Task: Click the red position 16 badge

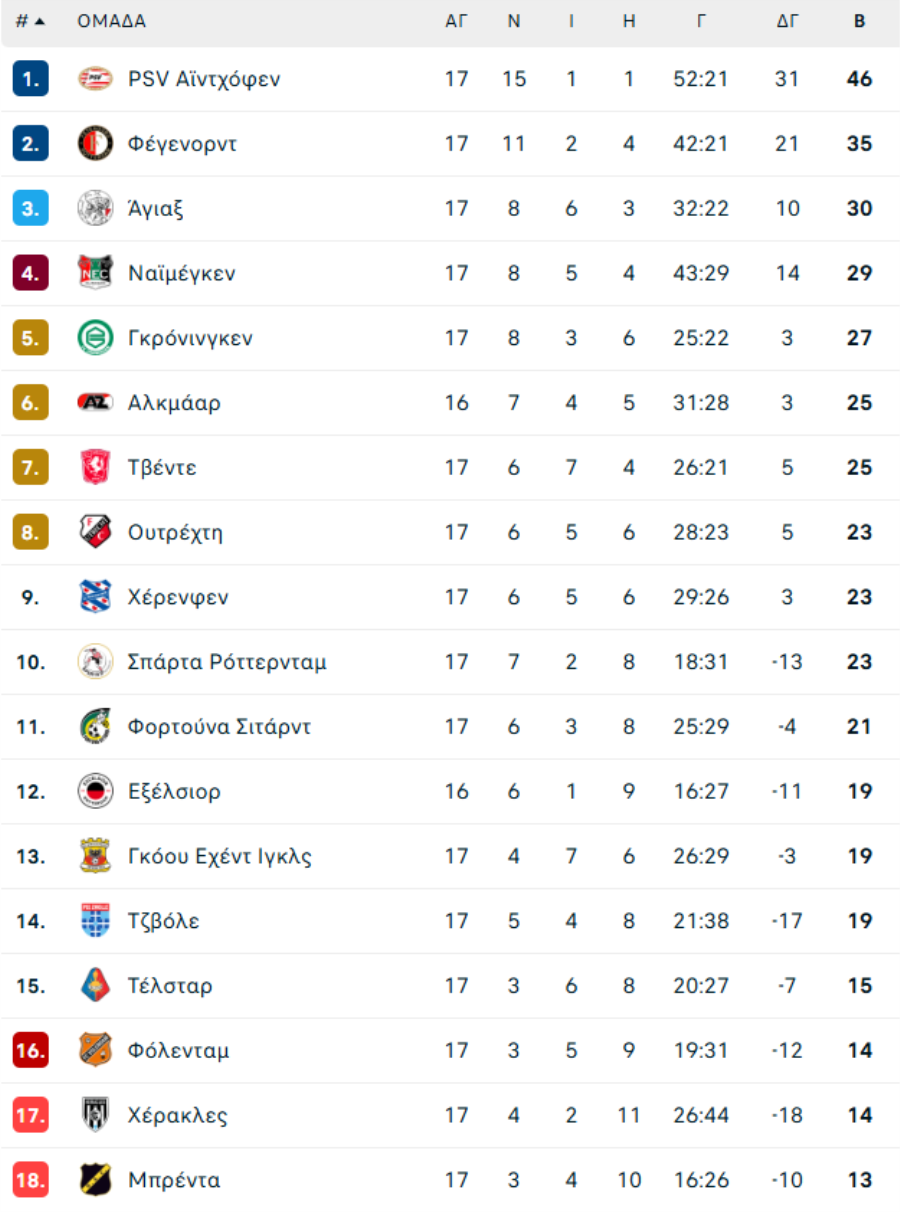Action: point(30,1050)
